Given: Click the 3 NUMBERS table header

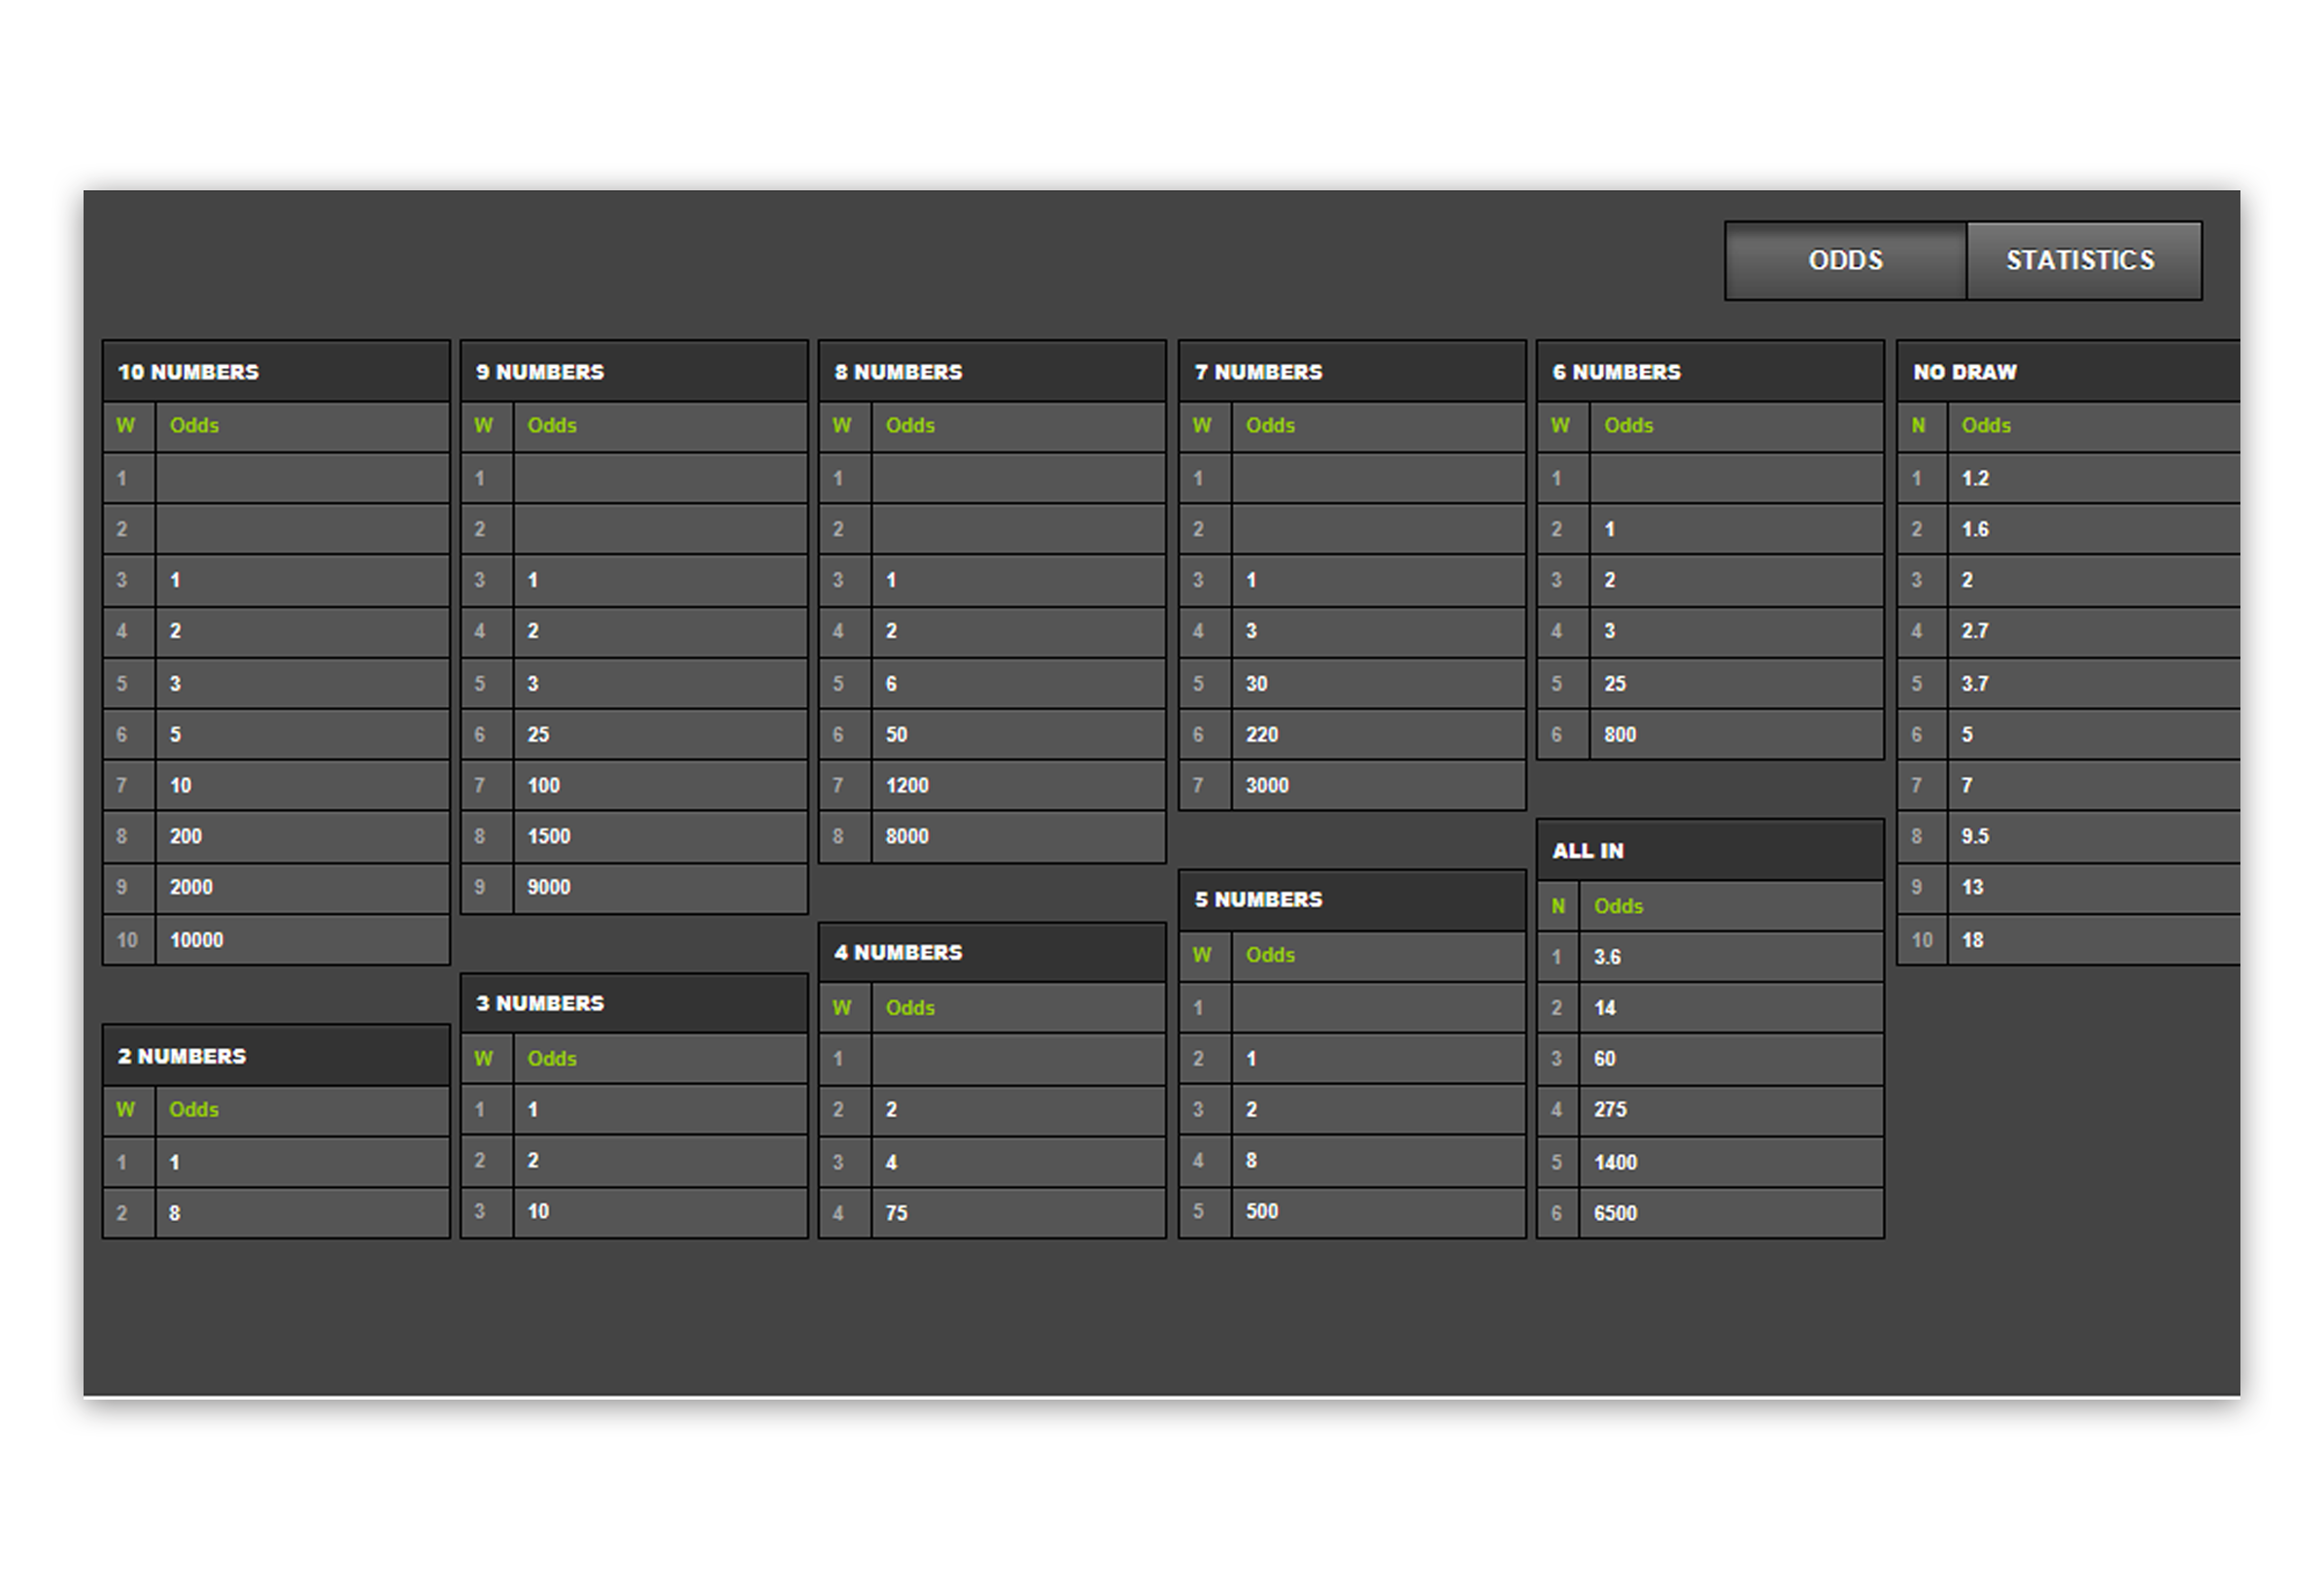Looking at the screenshot, I should (x=634, y=1004).
